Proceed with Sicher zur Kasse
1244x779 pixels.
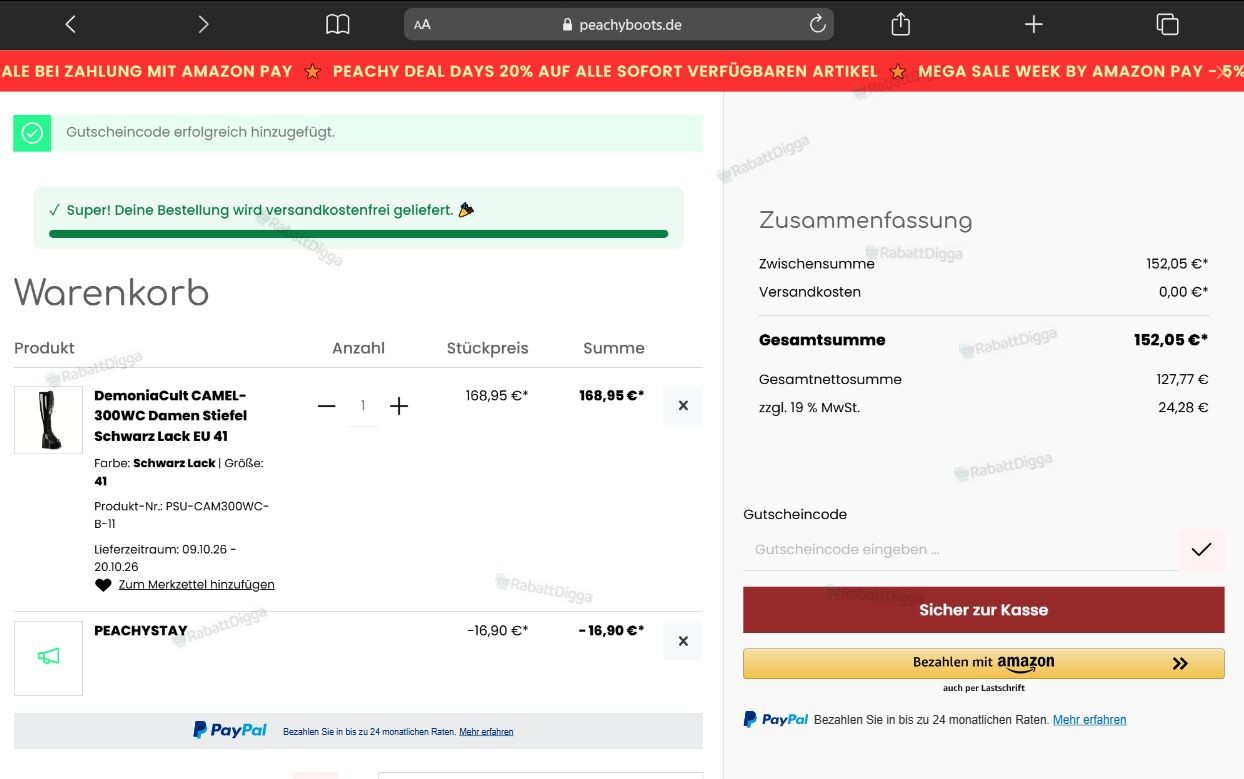(x=984, y=610)
